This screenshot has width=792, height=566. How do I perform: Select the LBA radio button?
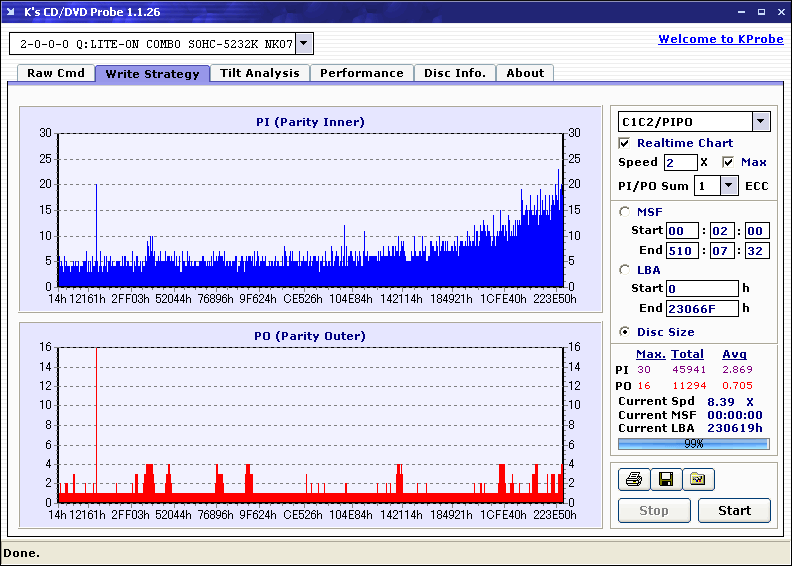[x=625, y=269]
